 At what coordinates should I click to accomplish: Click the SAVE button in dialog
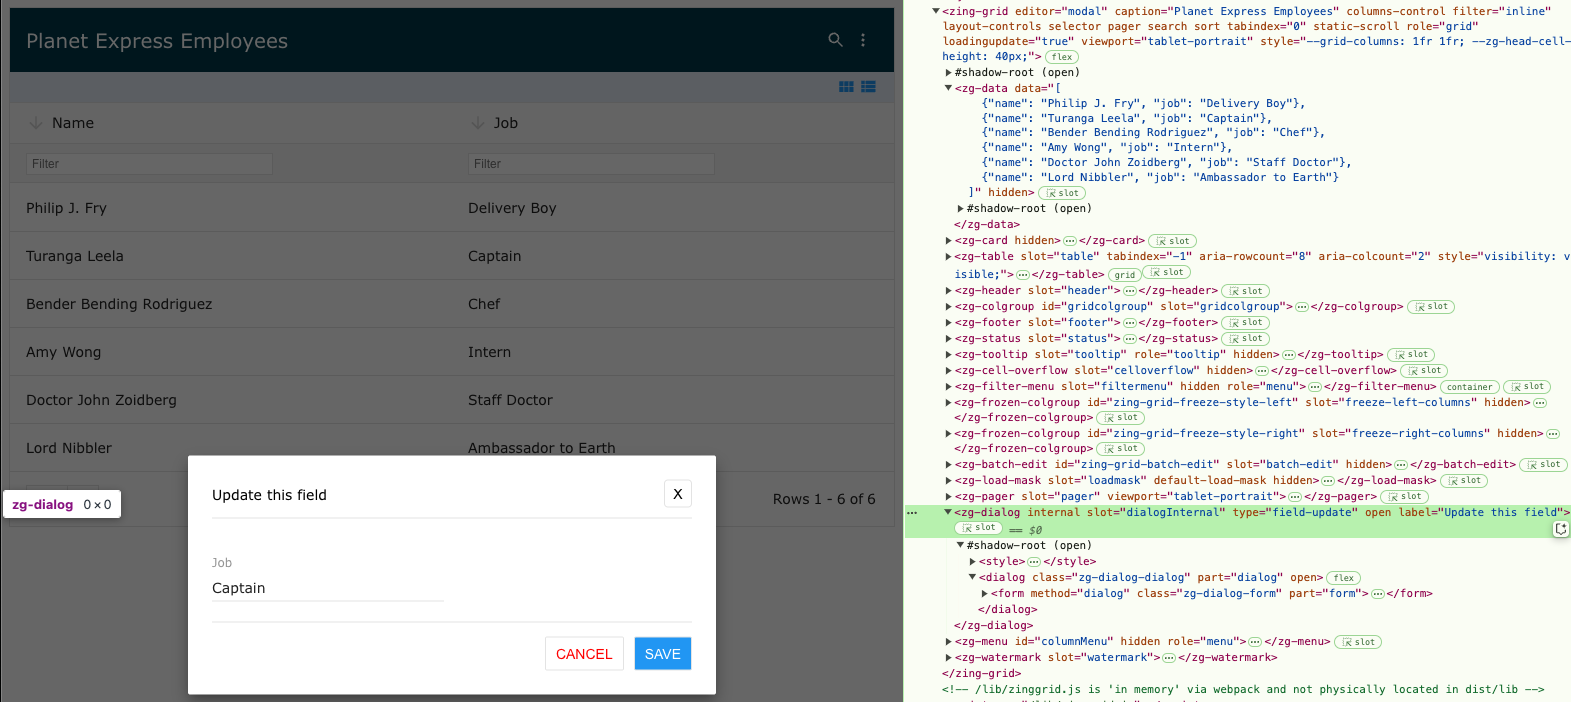pos(662,654)
